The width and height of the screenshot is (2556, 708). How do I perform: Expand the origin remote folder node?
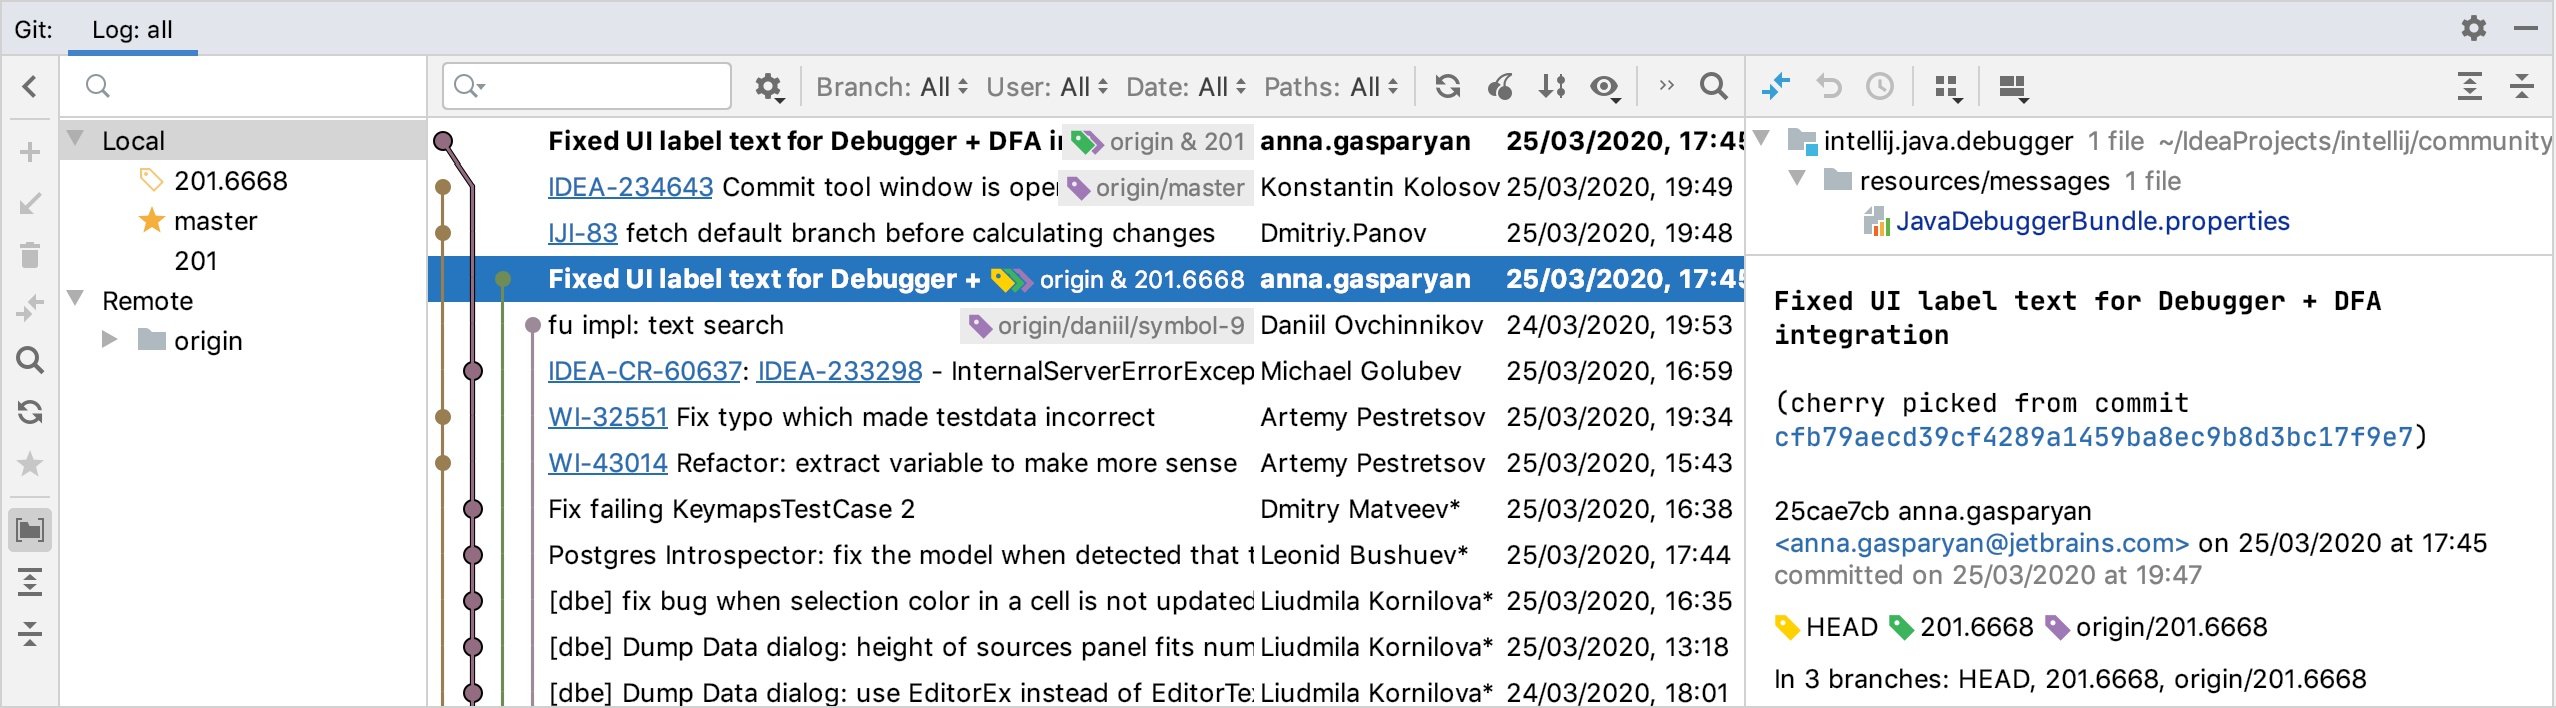(110, 340)
